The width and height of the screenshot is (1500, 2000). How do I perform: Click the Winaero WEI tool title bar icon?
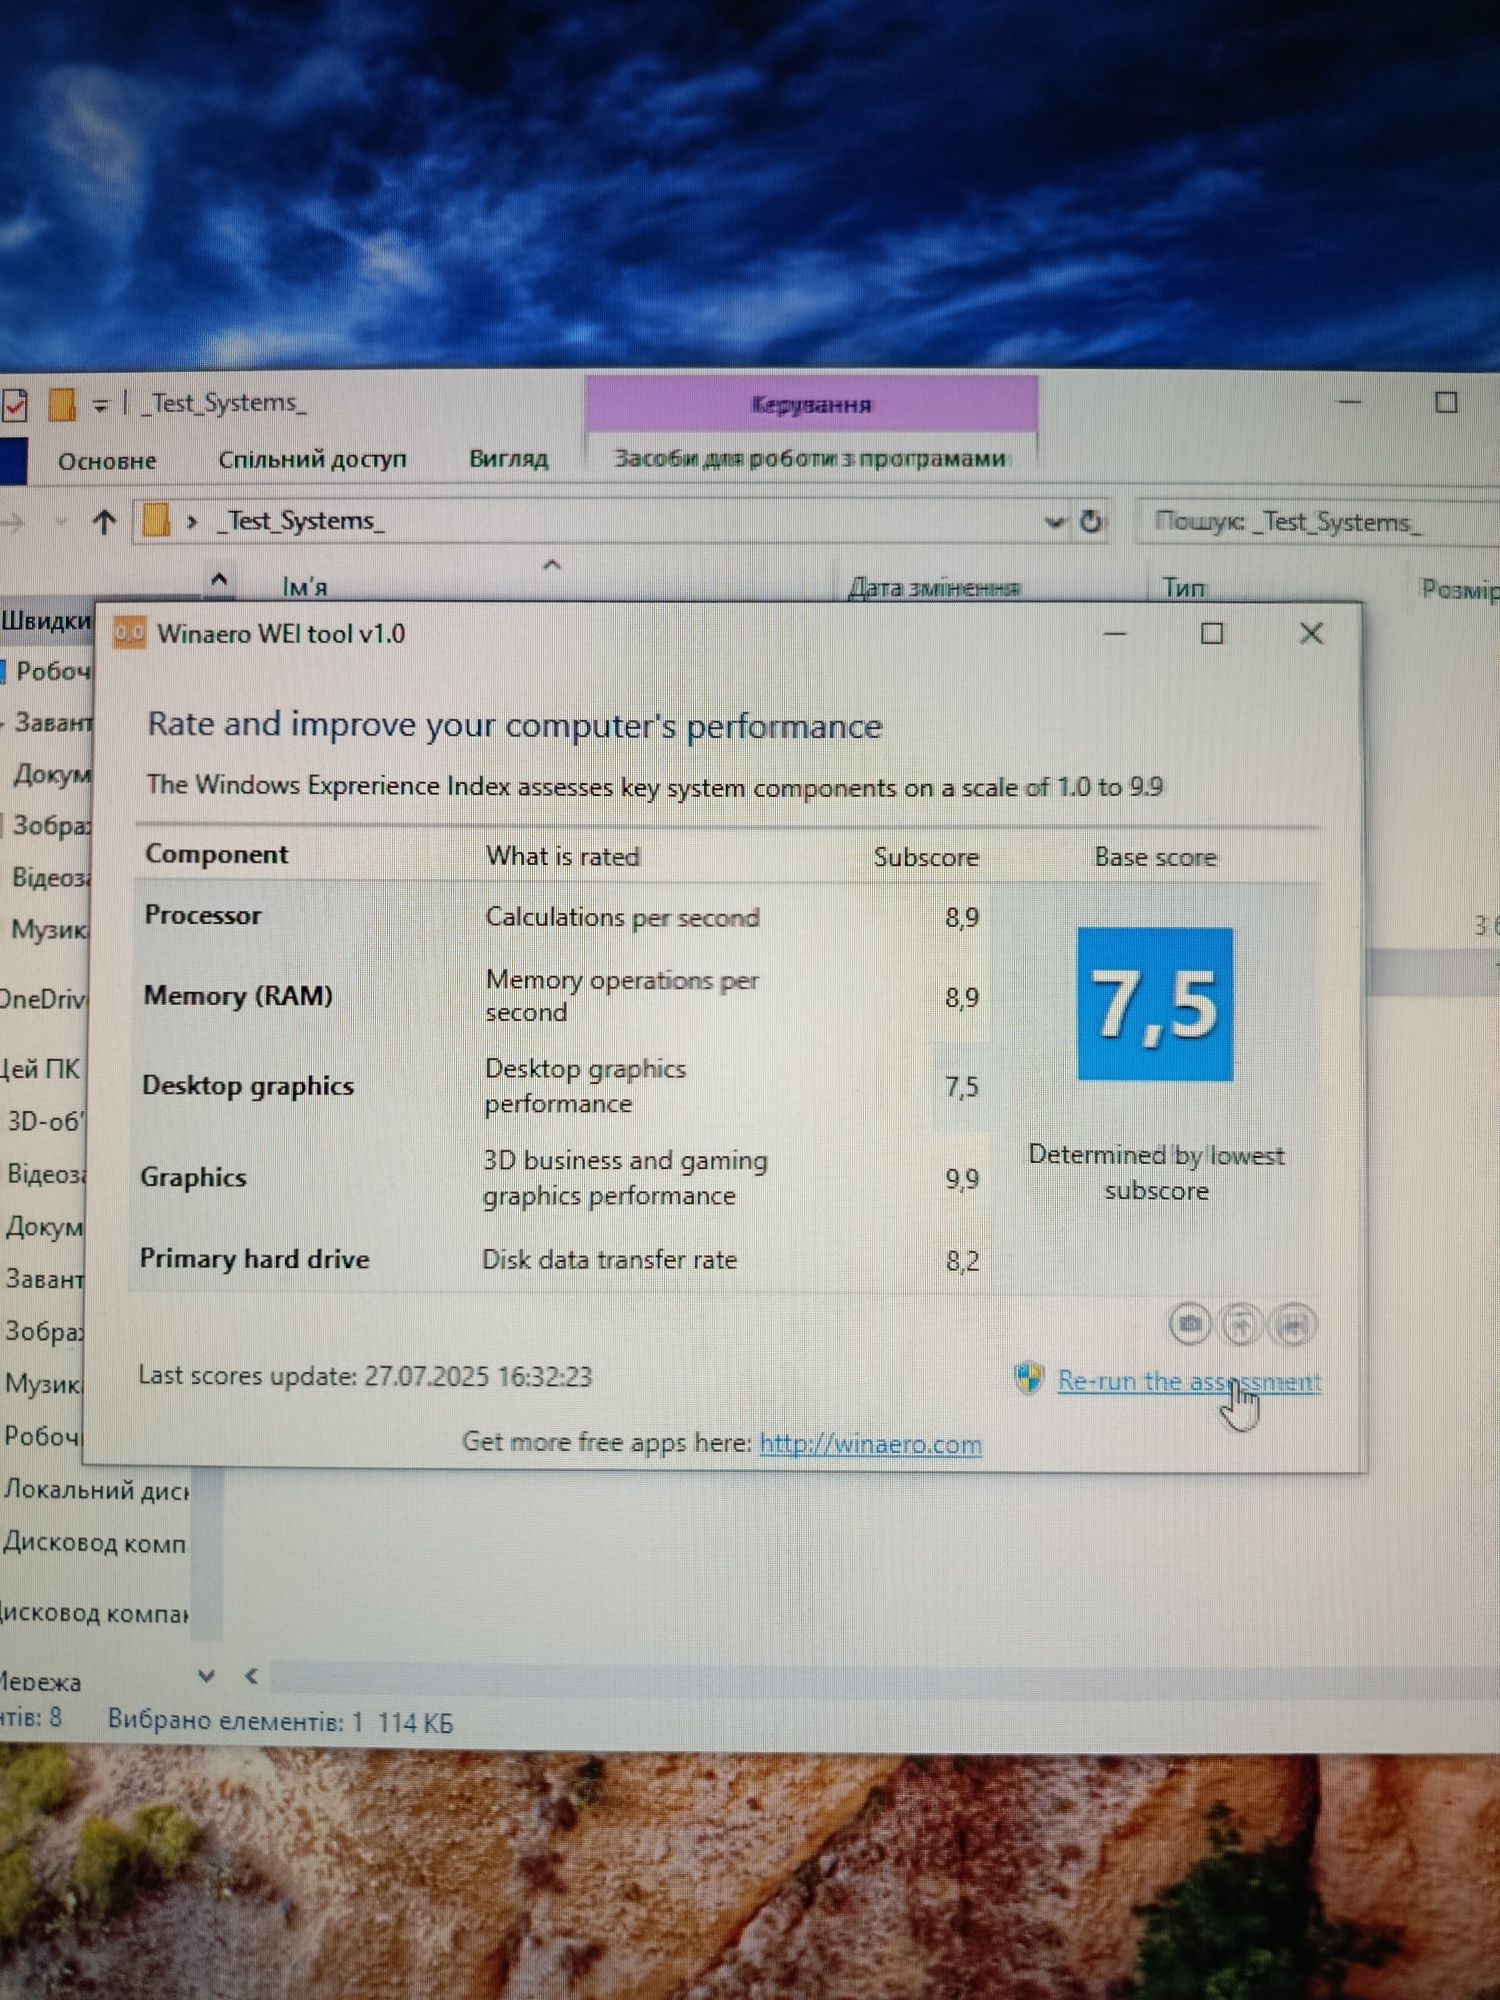129,633
